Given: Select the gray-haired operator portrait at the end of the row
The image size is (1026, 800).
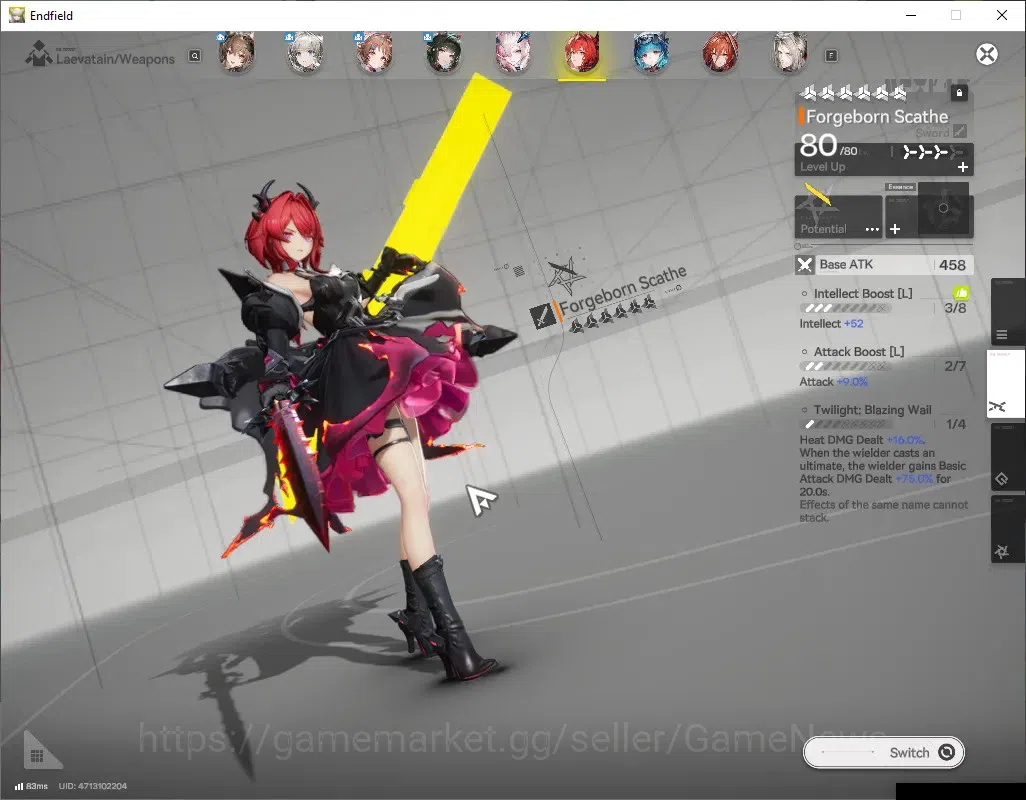Looking at the screenshot, I should 790,52.
